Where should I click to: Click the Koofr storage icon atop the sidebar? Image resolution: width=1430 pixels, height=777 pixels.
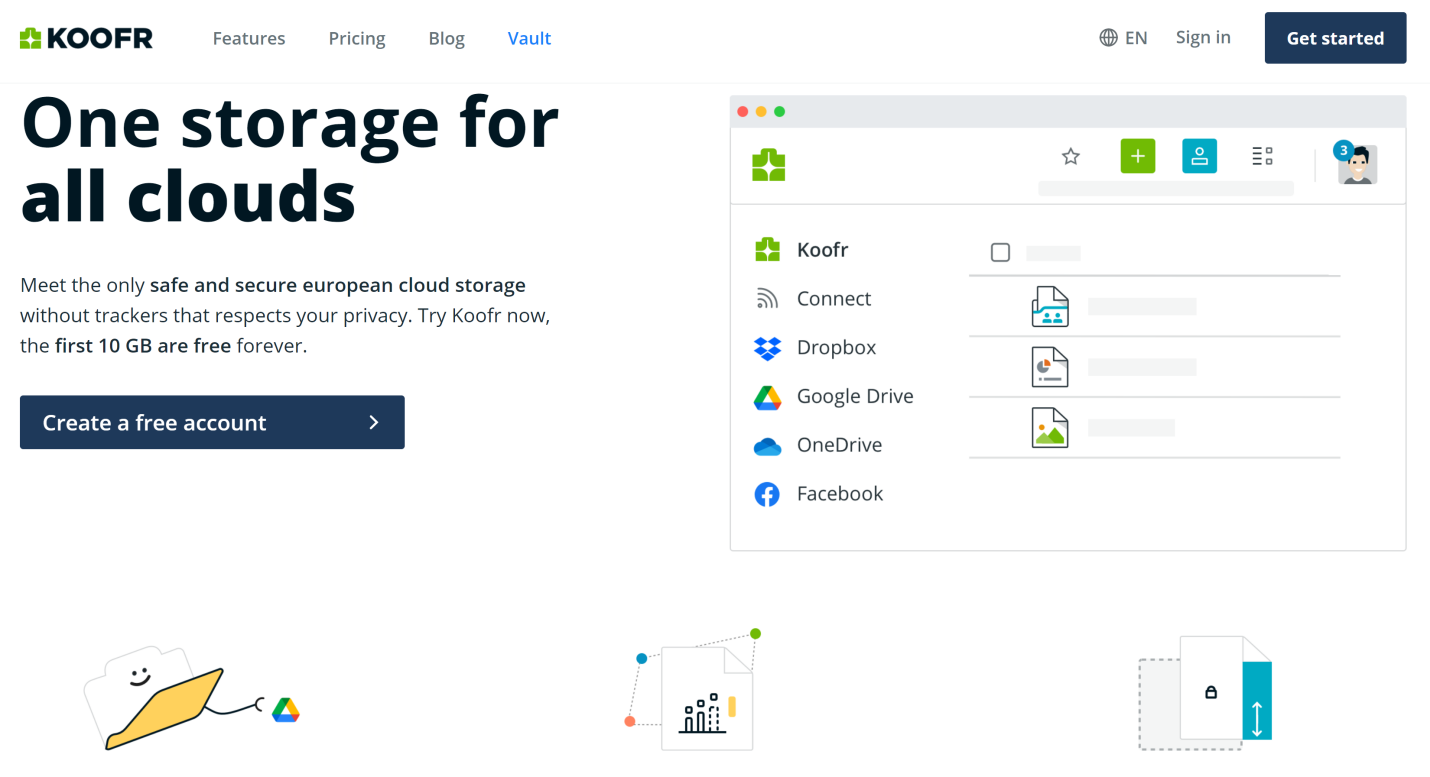767,249
